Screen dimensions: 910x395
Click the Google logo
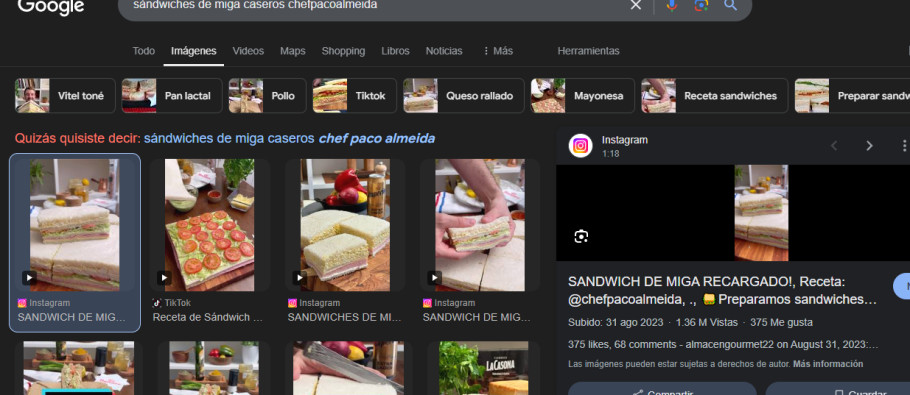tap(51, 6)
